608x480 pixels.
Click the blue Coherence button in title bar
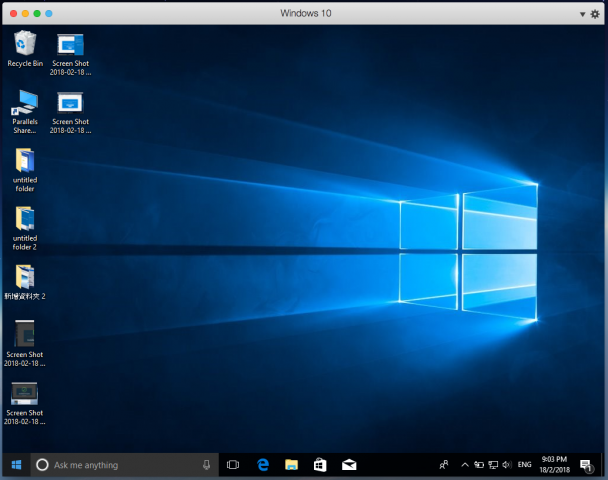(49, 14)
